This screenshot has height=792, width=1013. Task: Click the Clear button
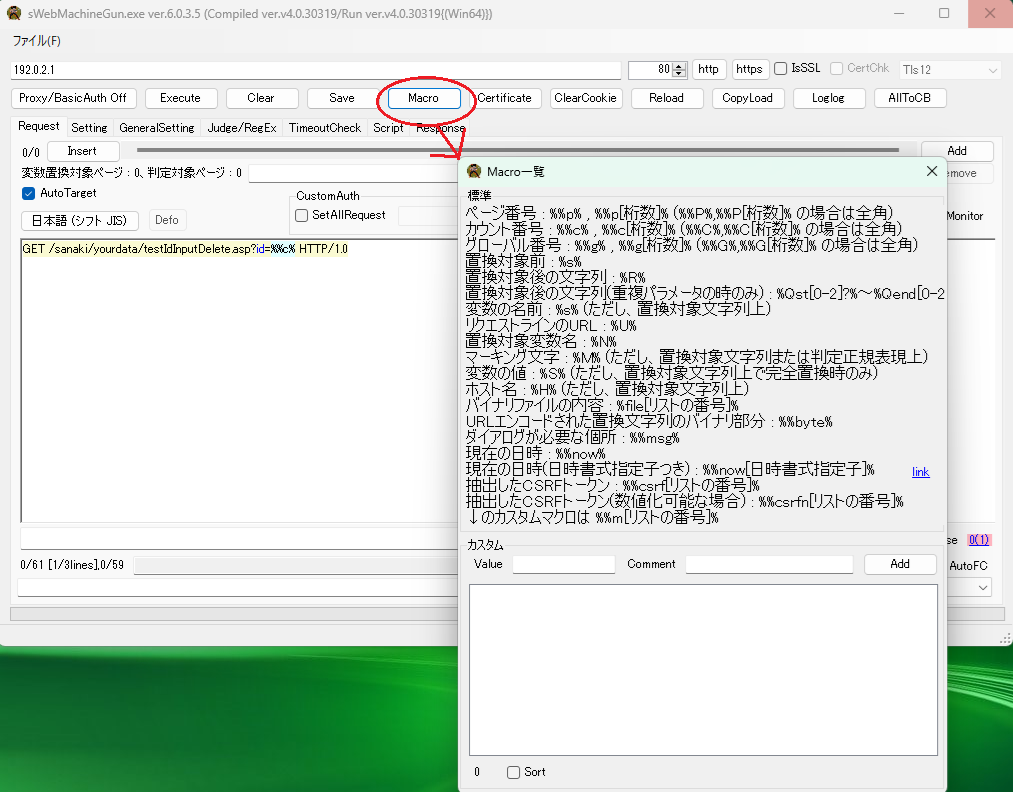coord(261,98)
